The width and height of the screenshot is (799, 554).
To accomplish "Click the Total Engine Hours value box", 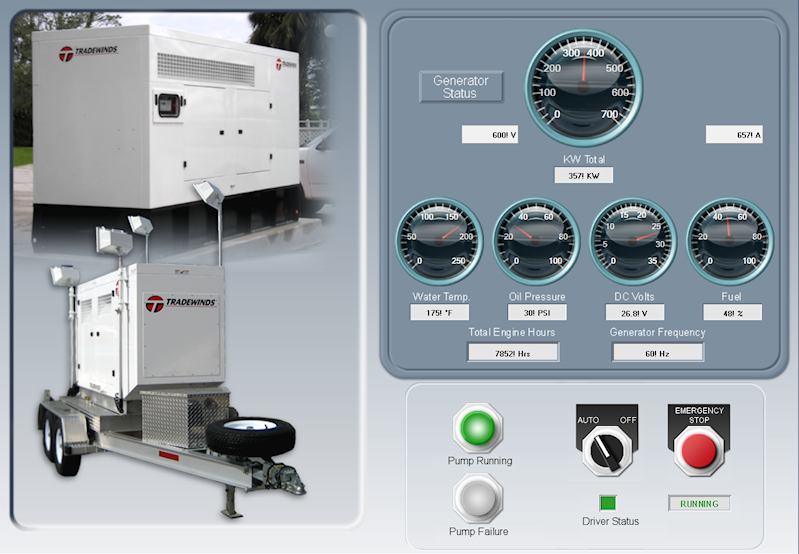I will (x=512, y=352).
